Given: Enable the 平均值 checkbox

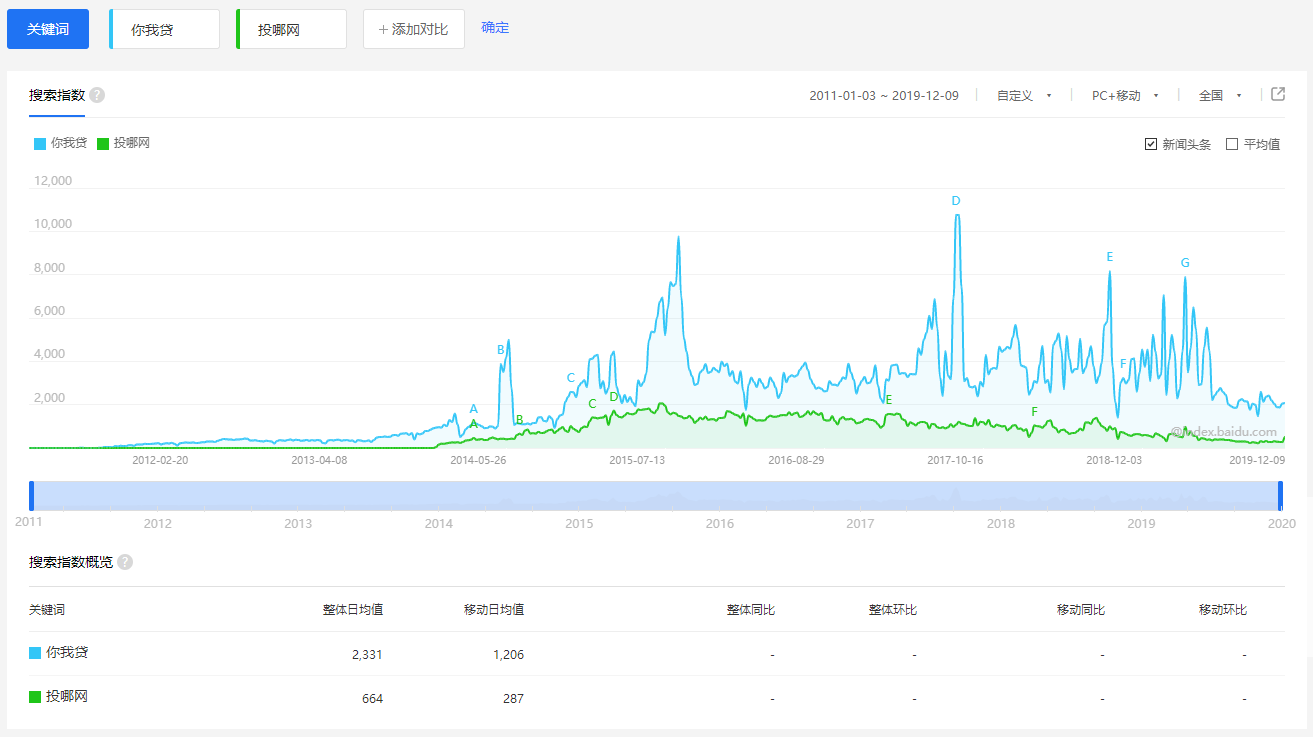Looking at the screenshot, I should point(1232,144).
